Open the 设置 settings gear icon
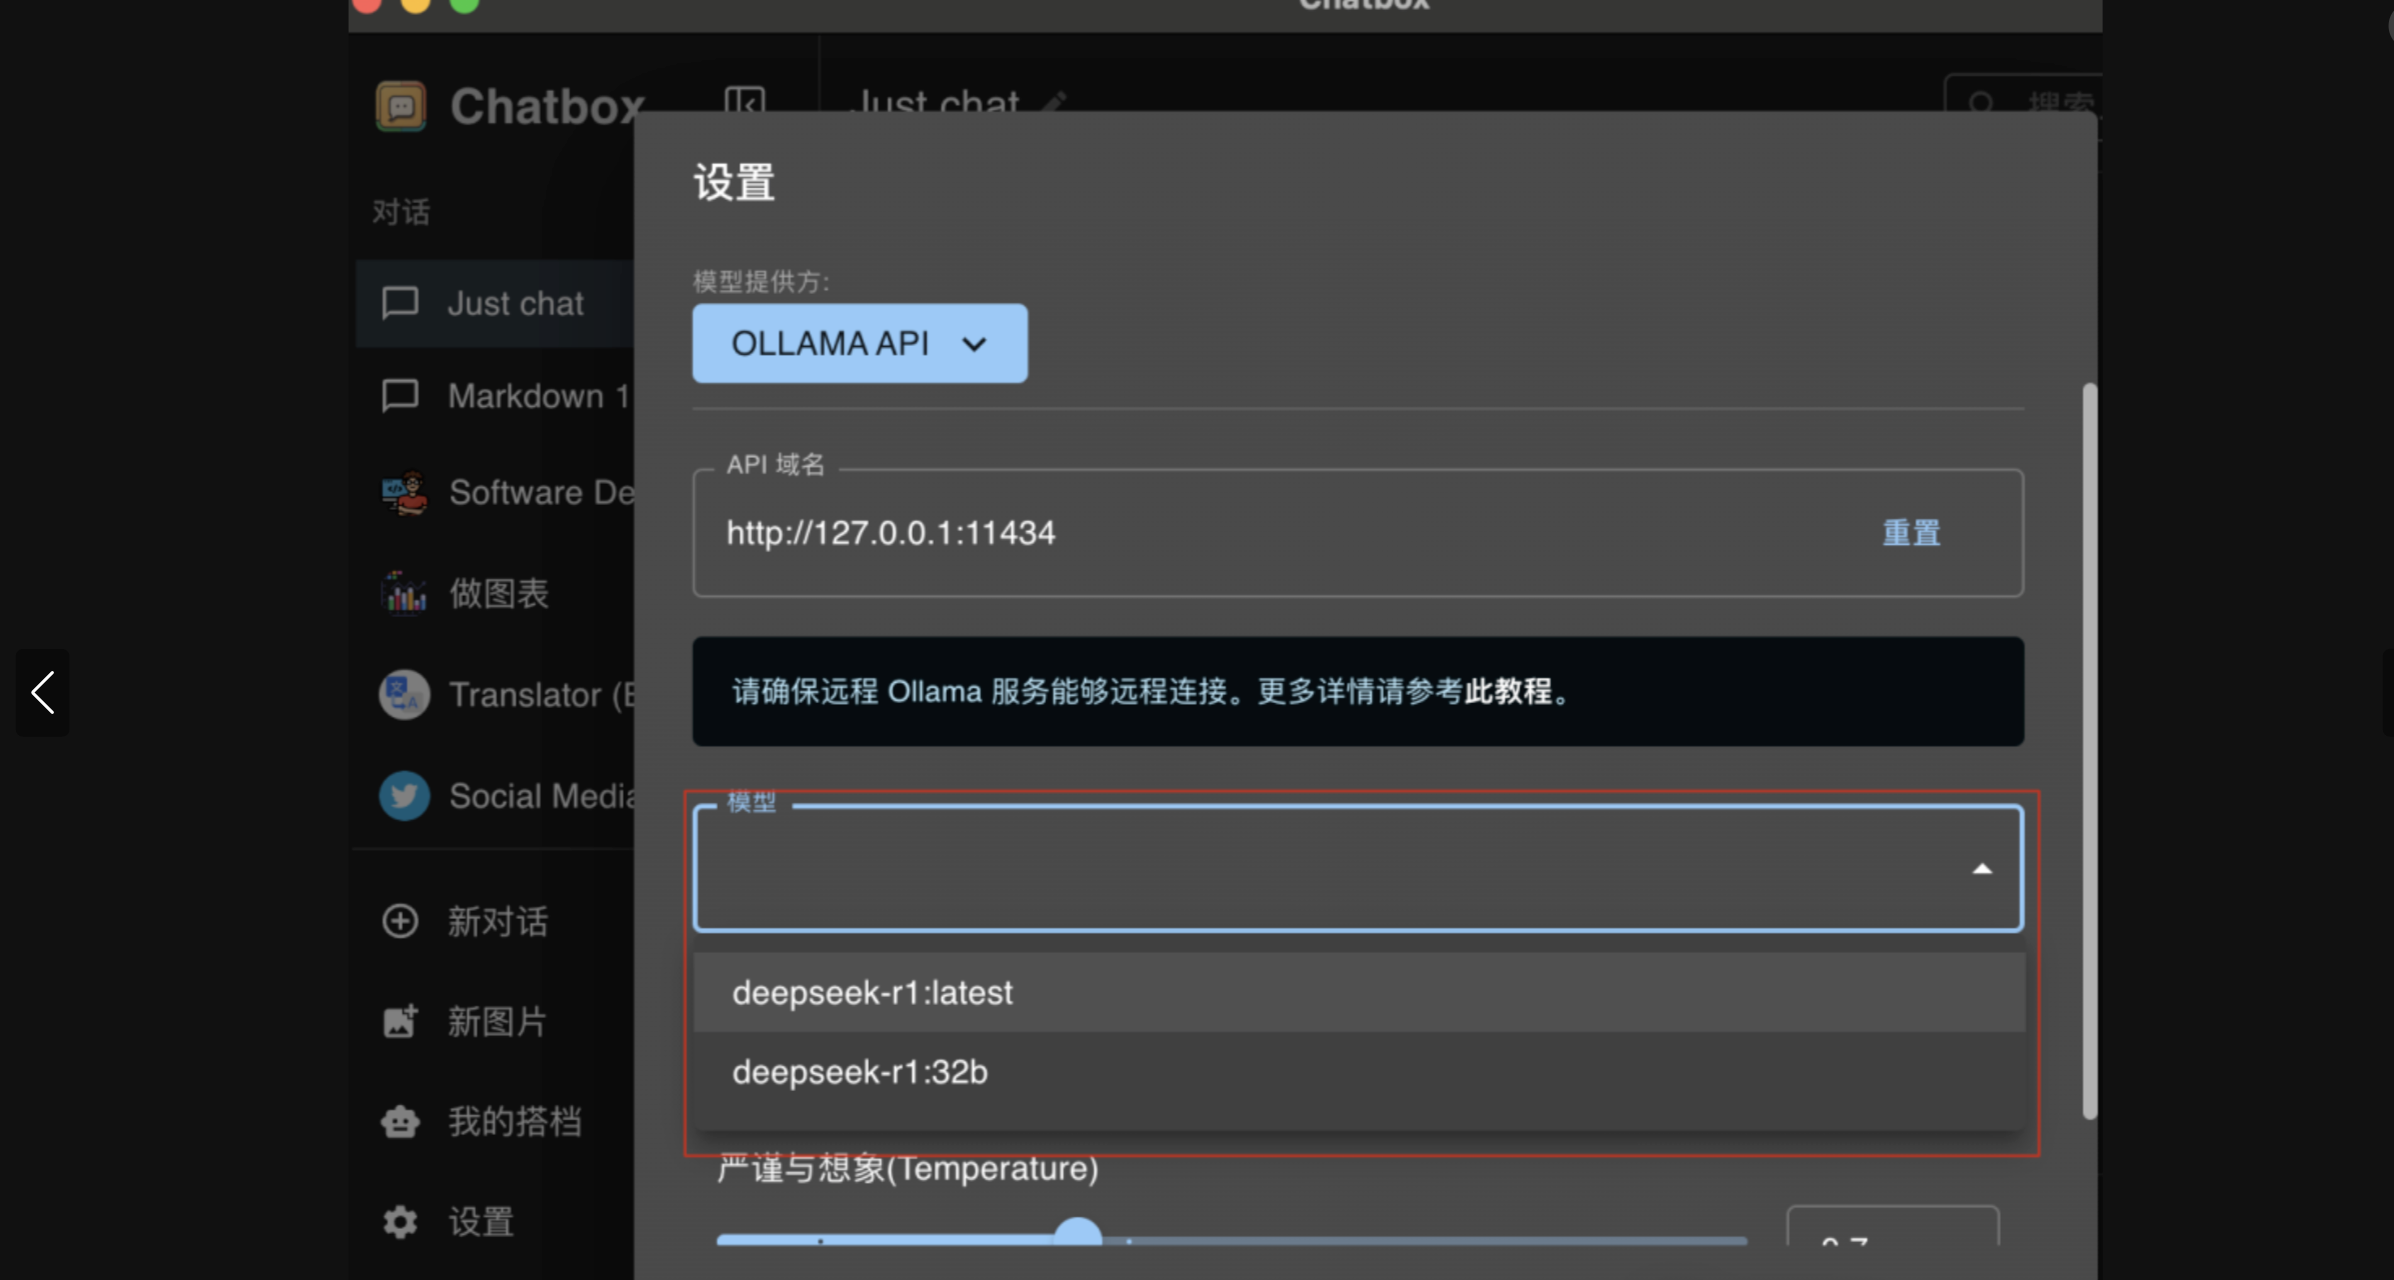The image size is (2394, 1280). (399, 1221)
